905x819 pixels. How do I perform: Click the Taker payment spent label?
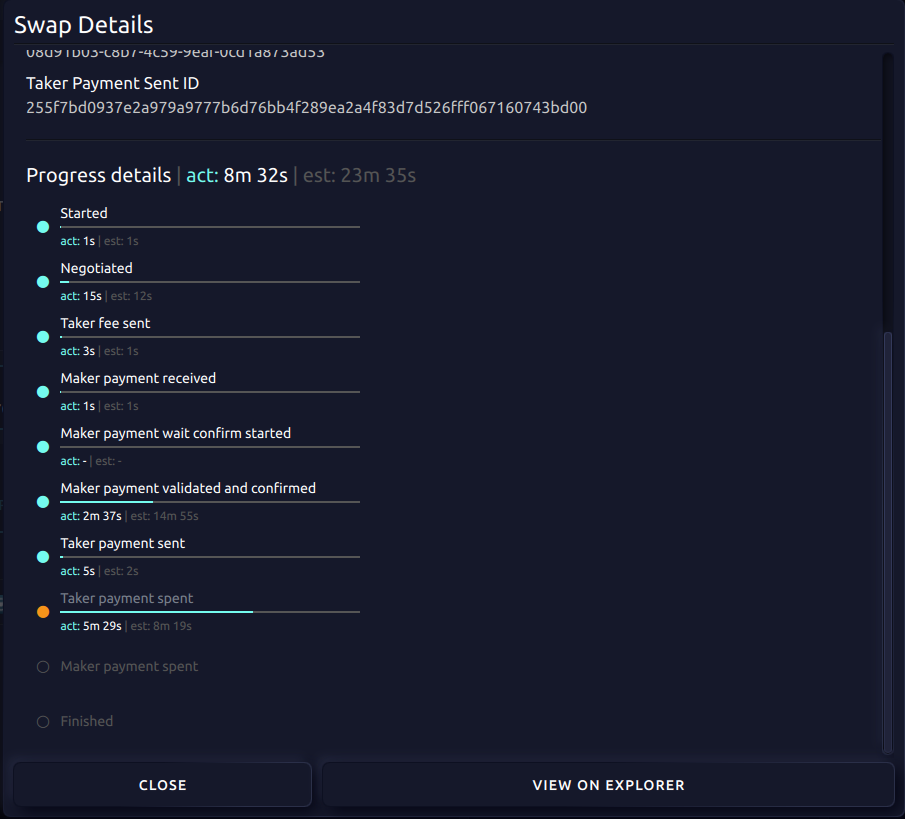(x=126, y=599)
